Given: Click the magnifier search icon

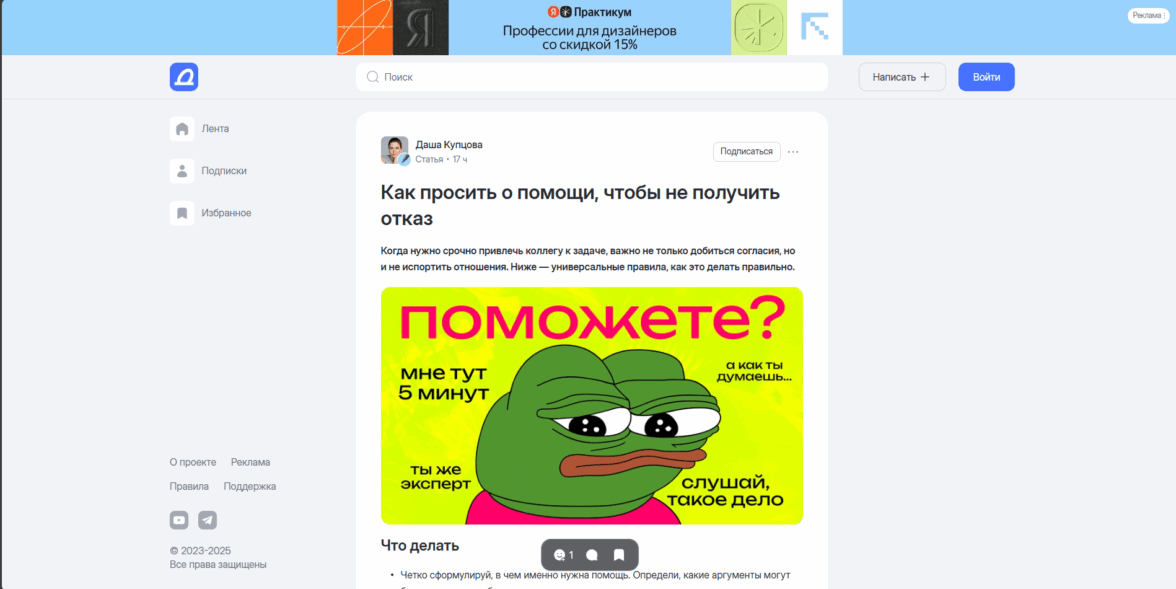Looking at the screenshot, I should pyautogui.click(x=372, y=77).
